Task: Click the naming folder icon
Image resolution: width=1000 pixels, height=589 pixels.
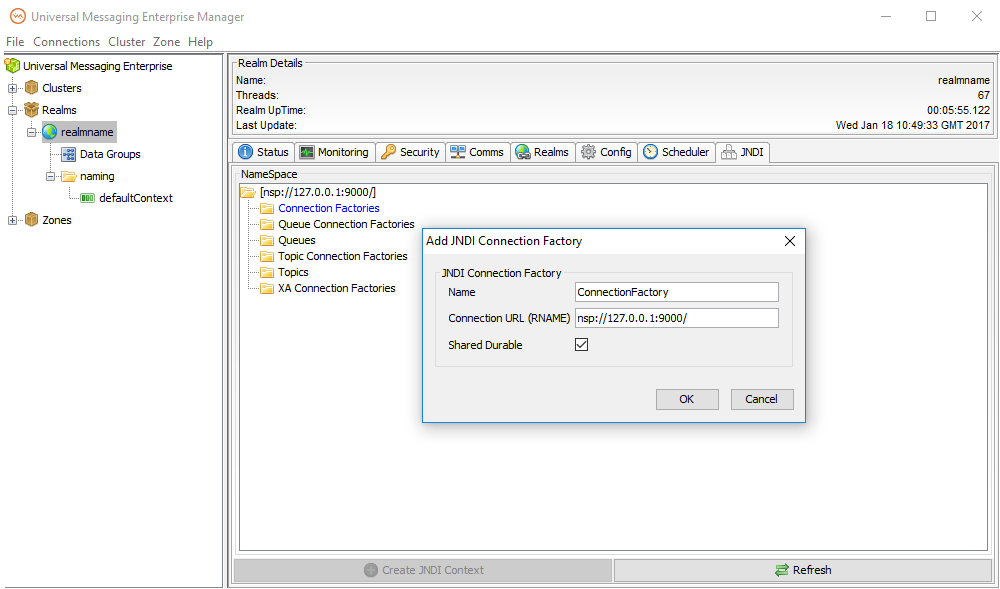Action: tap(69, 176)
